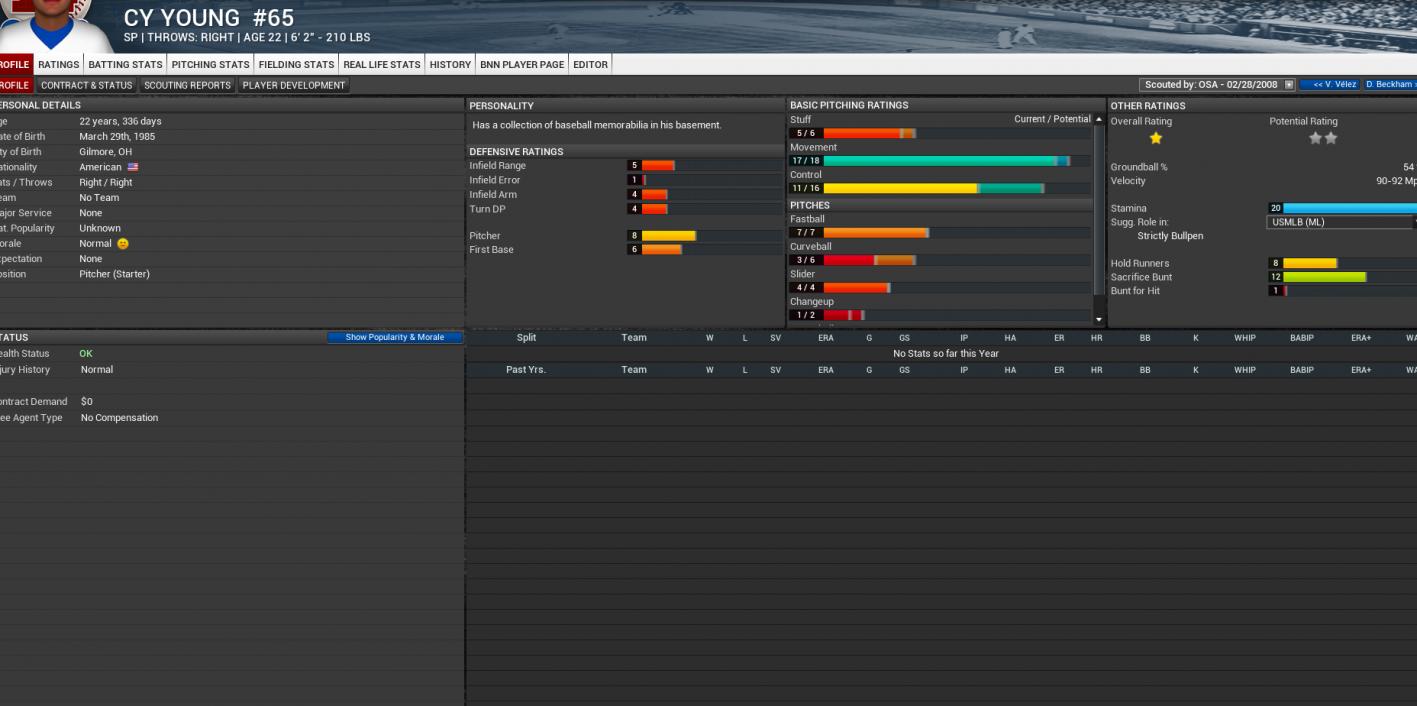This screenshot has width=1417, height=706.
Task: Open the Ratings tab
Action: click(x=59, y=64)
